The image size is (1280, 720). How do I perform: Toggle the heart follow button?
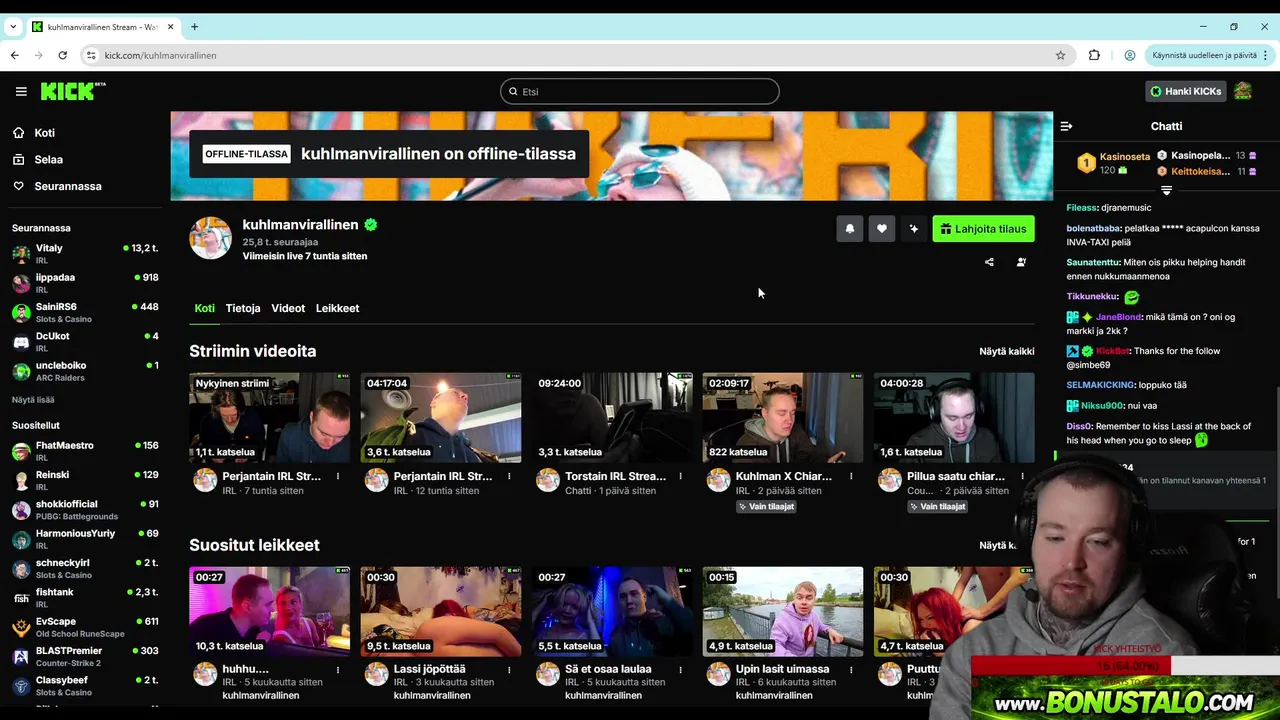pos(882,229)
